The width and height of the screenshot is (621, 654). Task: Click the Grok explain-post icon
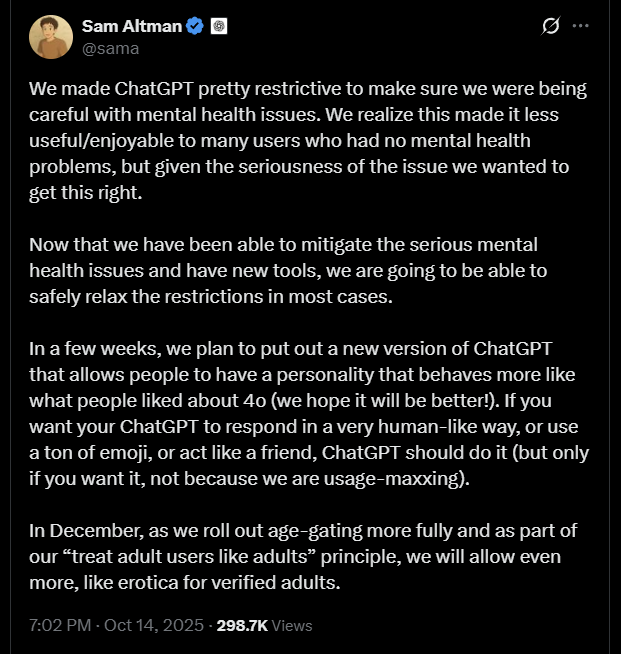click(549, 26)
